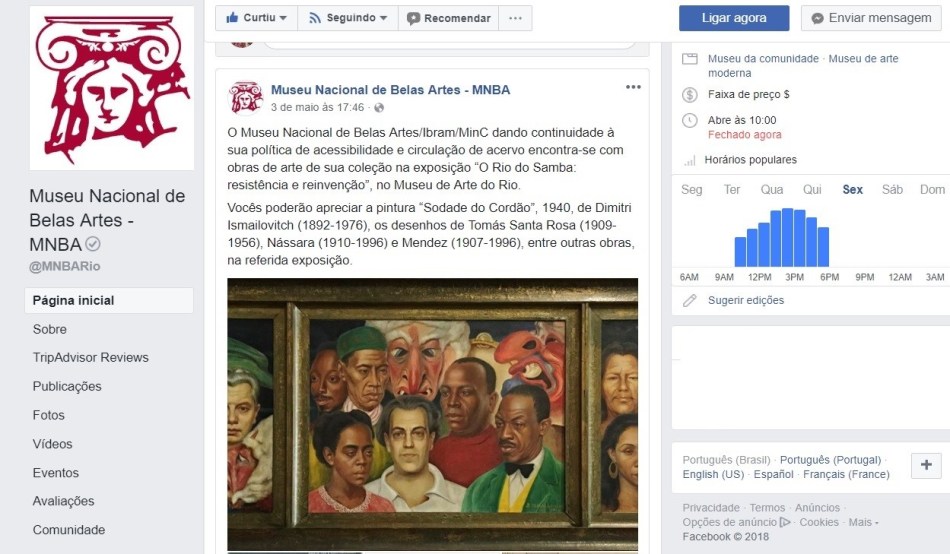Add a language with the plus button
The width and height of the screenshot is (950, 554).
(x=926, y=466)
